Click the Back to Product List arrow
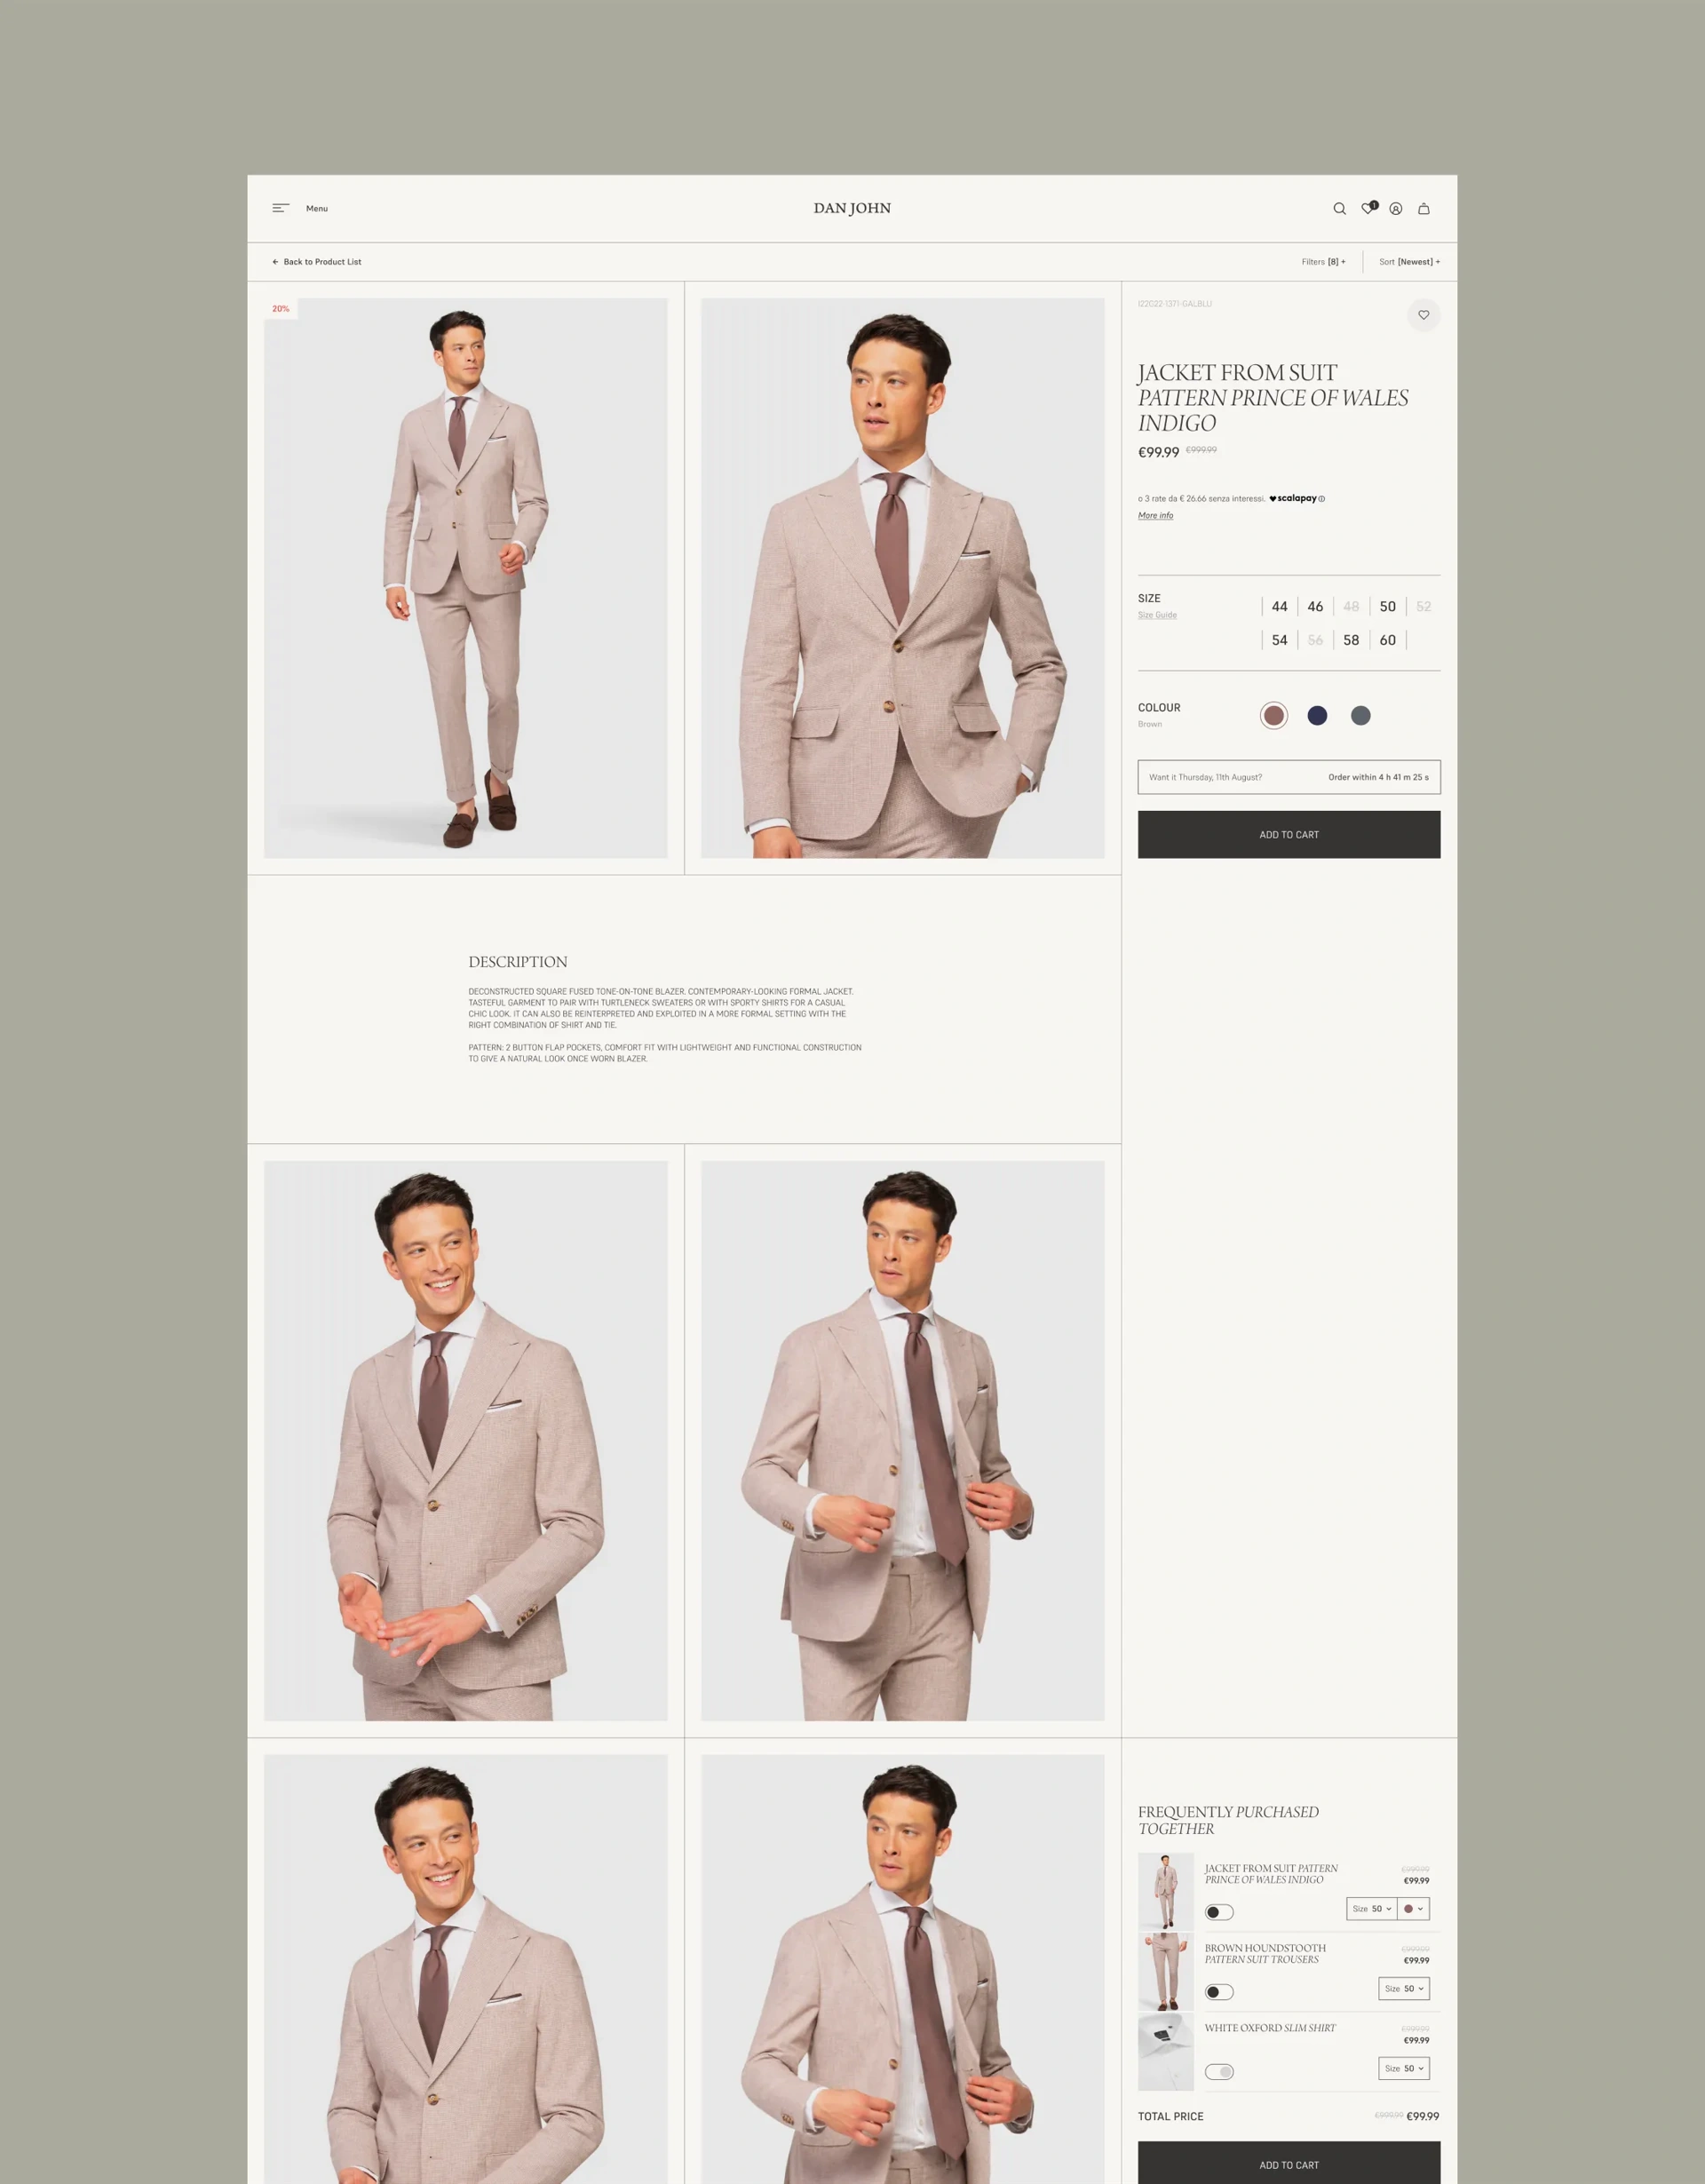This screenshot has height=2184, width=1705. pyautogui.click(x=275, y=262)
